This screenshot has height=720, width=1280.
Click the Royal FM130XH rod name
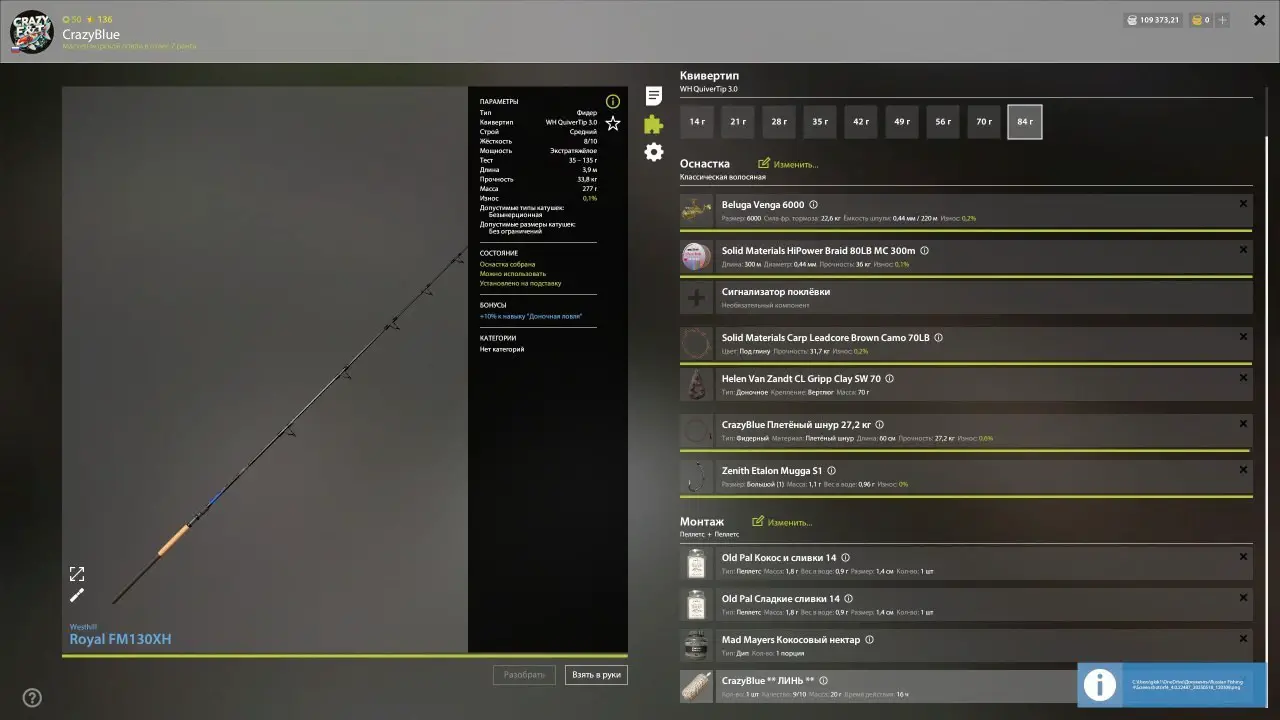(x=120, y=640)
